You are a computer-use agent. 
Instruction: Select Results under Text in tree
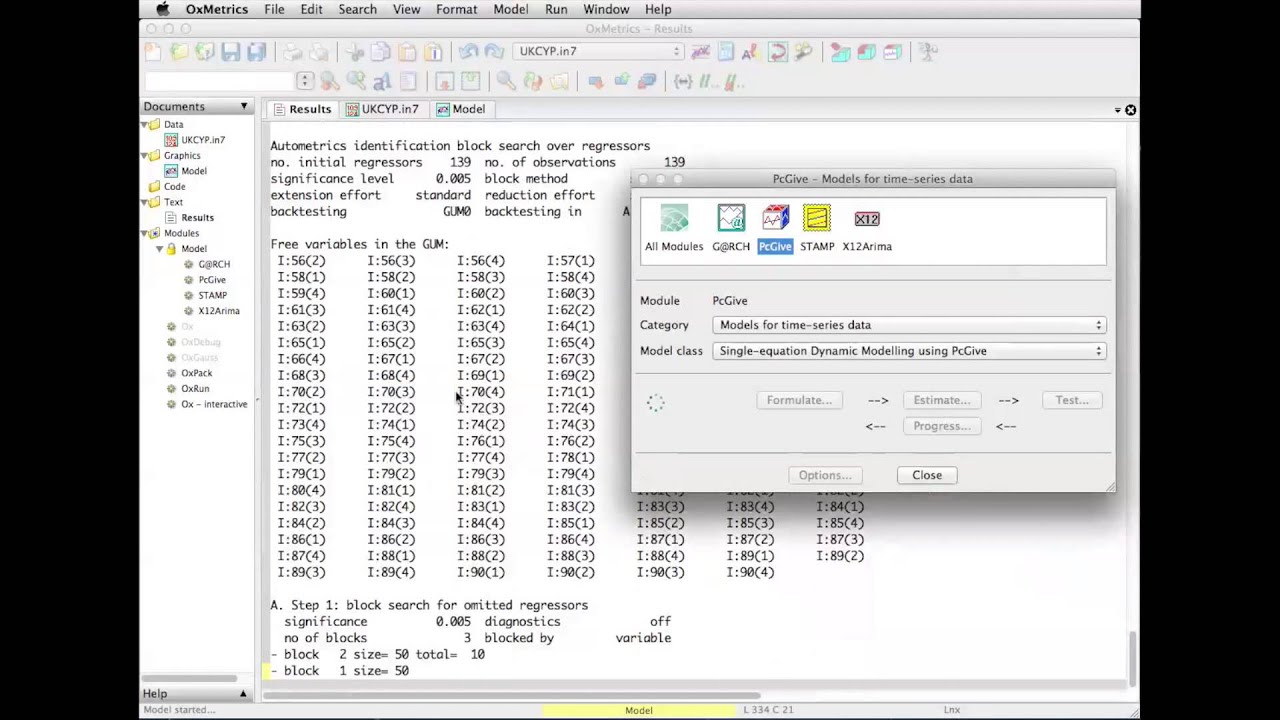pos(197,217)
